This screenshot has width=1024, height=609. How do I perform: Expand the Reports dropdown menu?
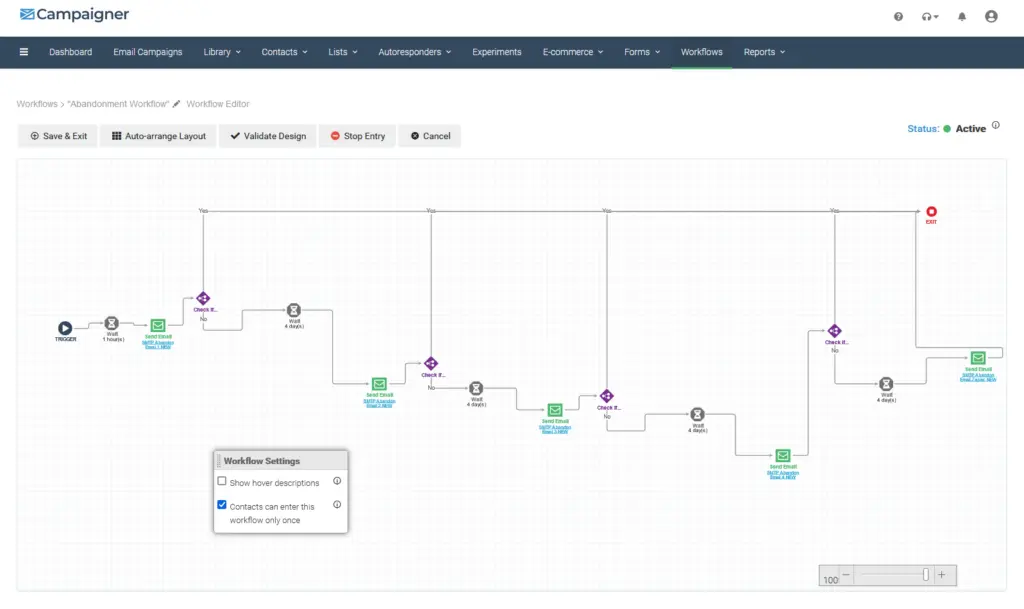tap(764, 52)
